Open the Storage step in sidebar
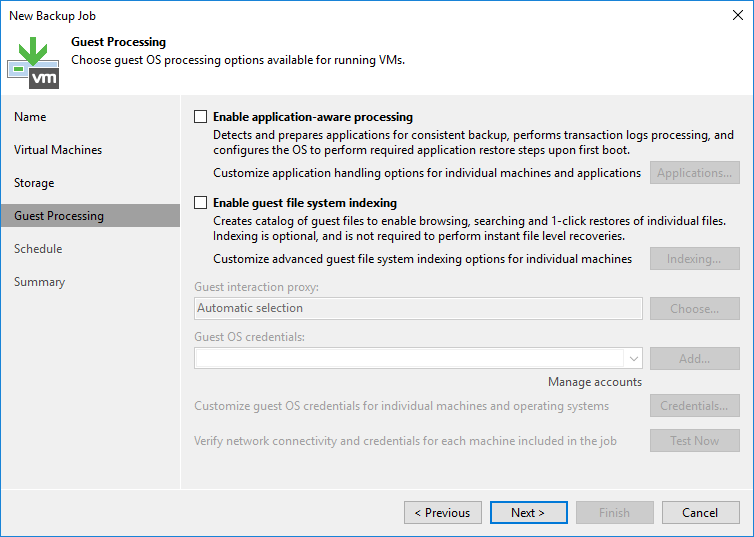754x537 pixels. point(34,183)
